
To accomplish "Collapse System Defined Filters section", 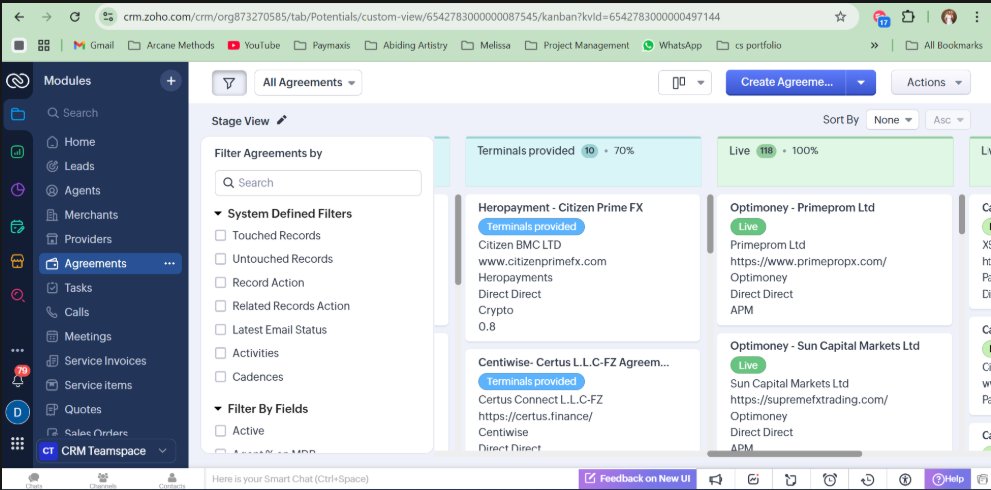I will coord(218,214).
